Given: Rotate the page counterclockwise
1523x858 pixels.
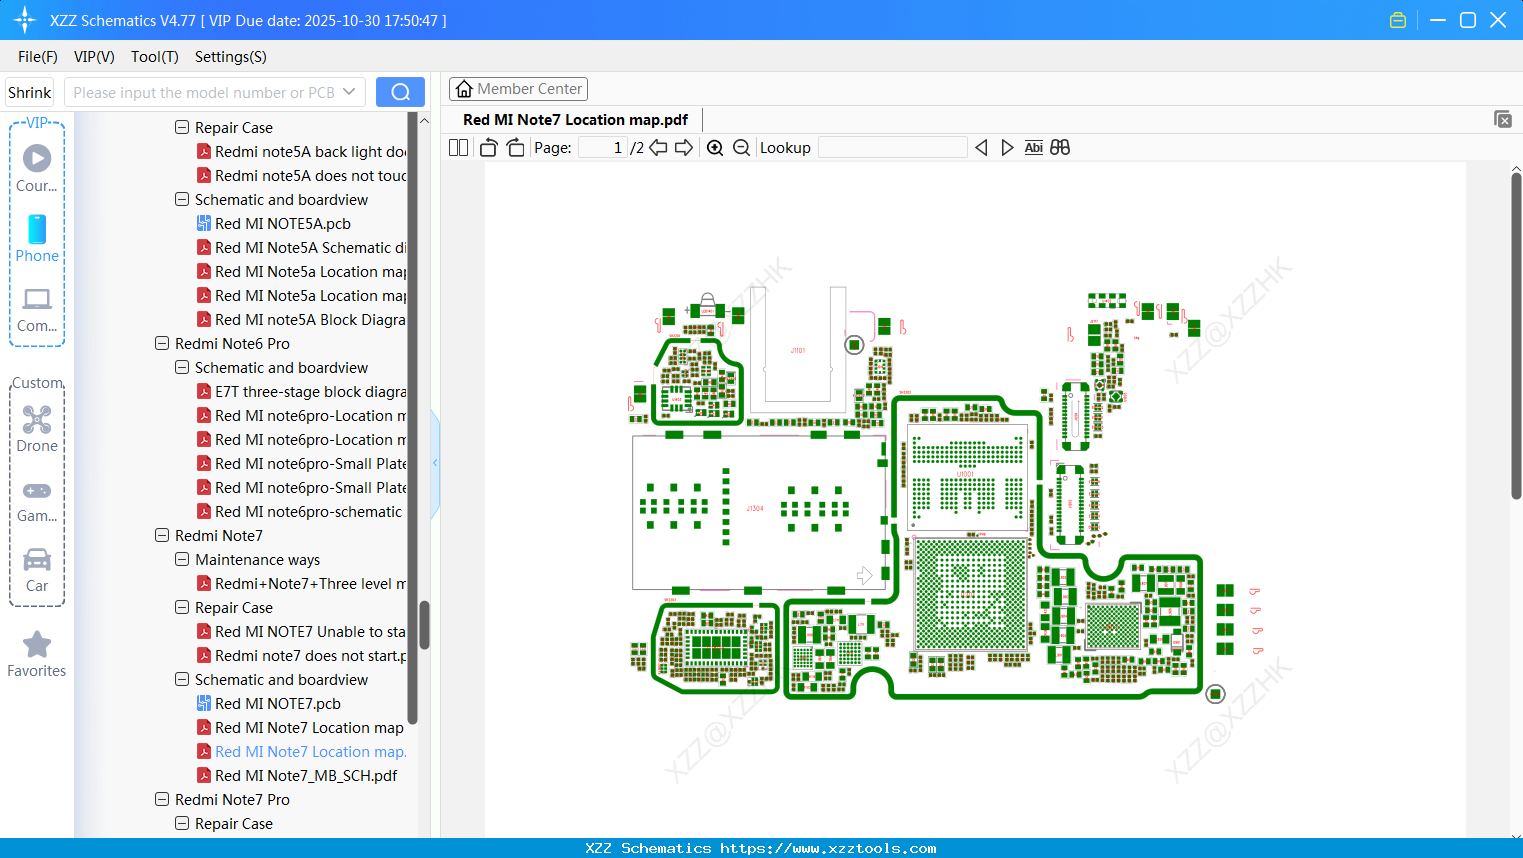Looking at the screenshot, I should pyautogui.click(x=489, y=148).
